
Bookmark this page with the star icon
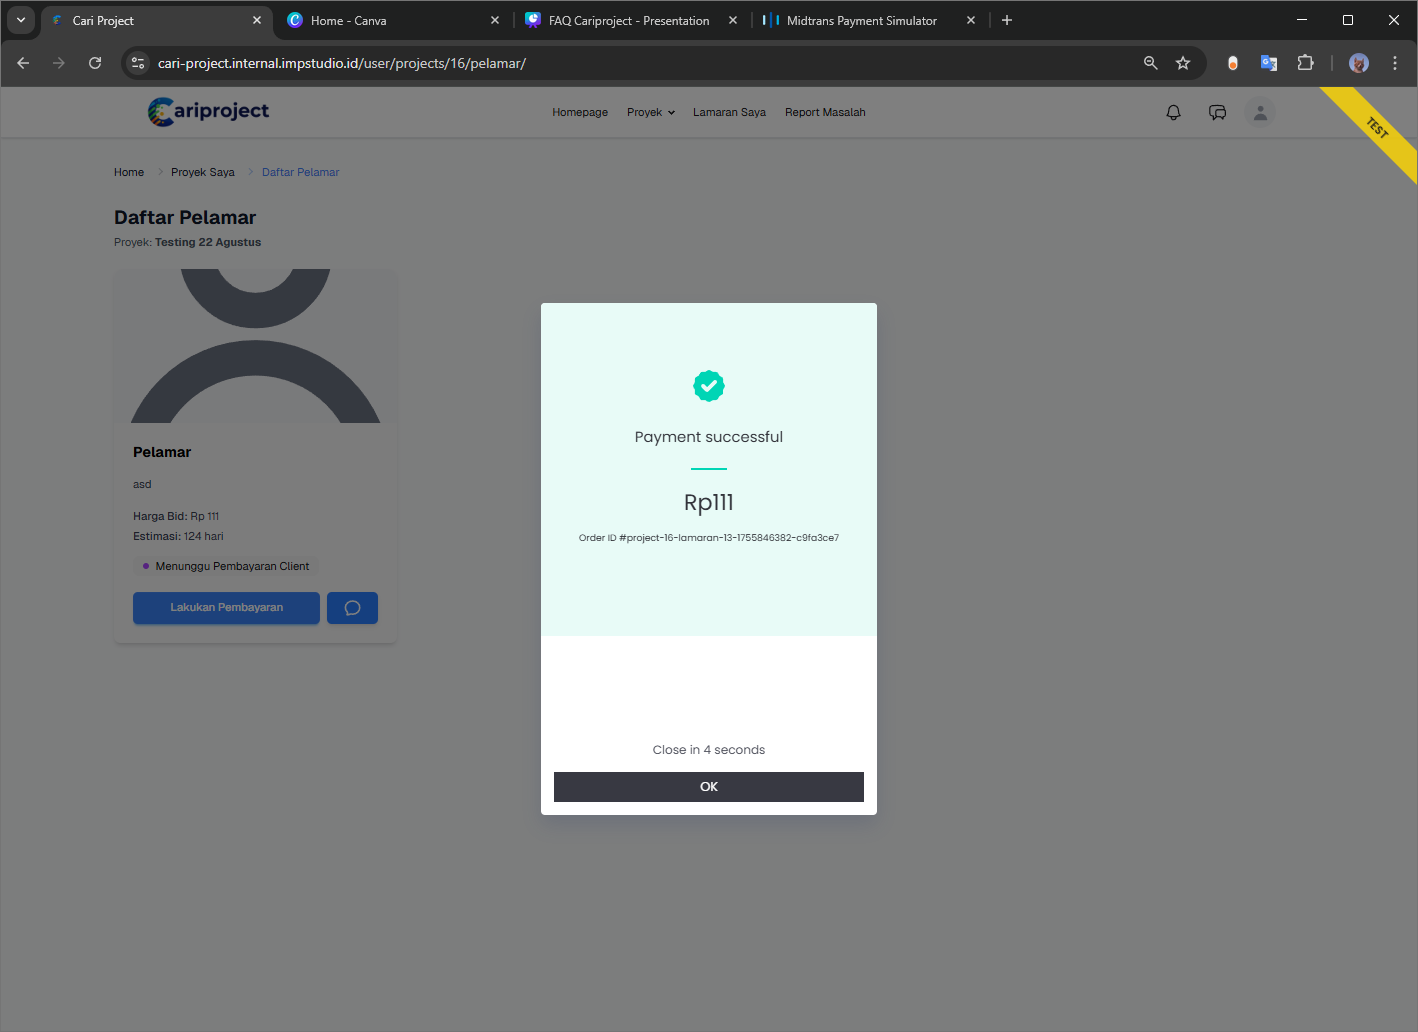(x=1183, y=63)
